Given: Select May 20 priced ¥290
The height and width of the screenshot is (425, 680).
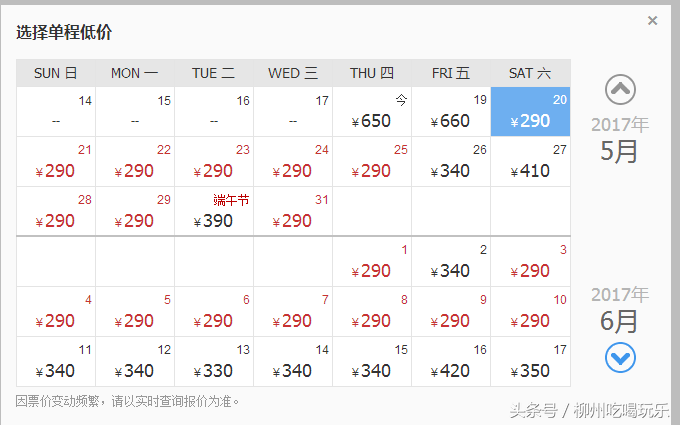Looking at the screenshot, I should pos(530,111).
